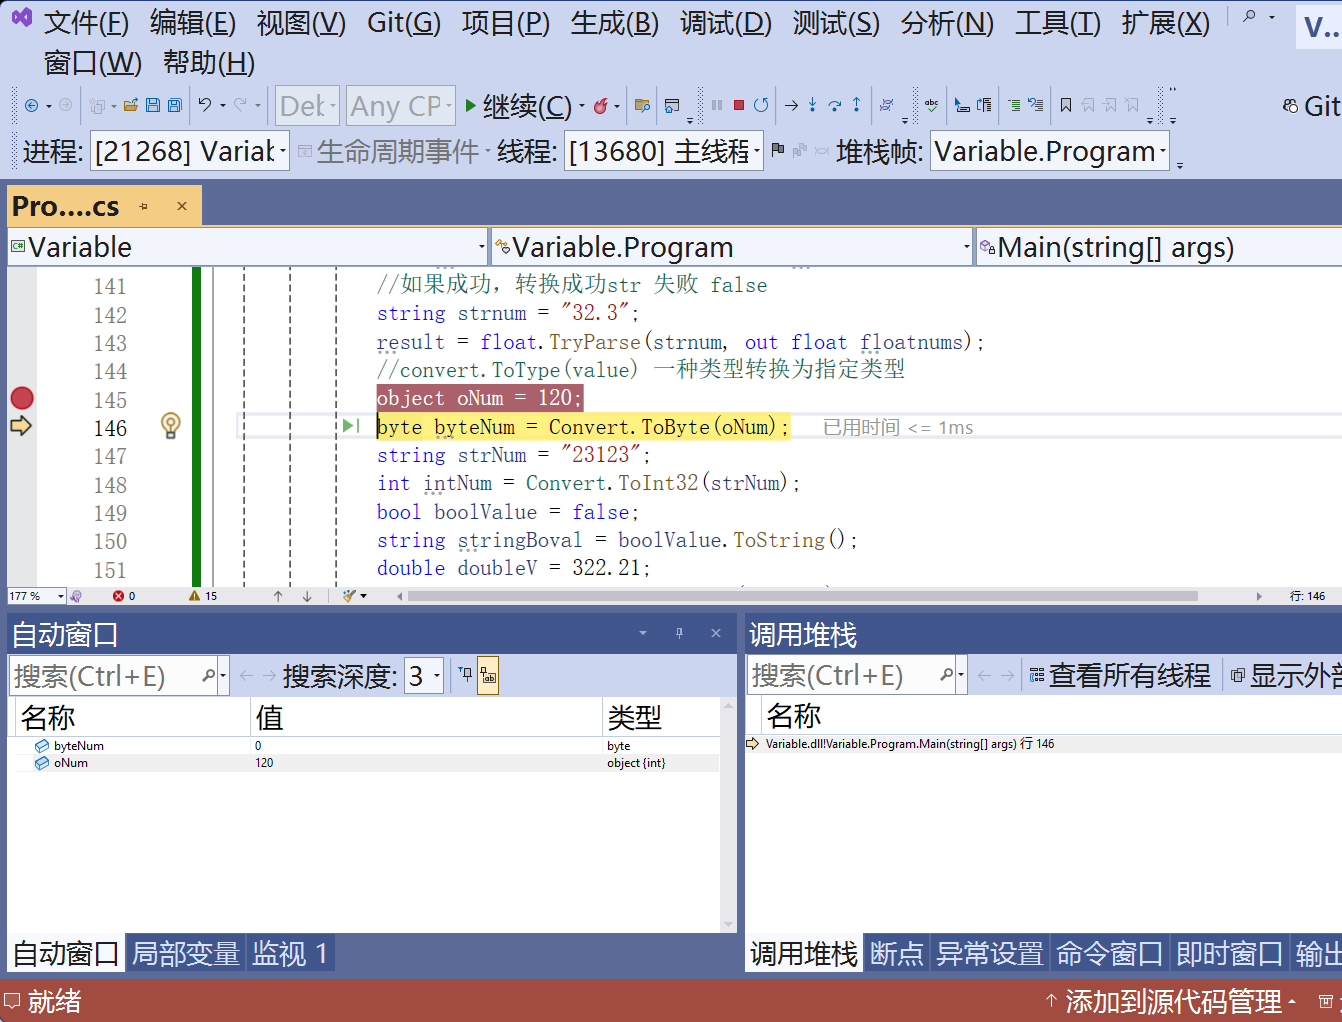This screenshot has height=1022, width=1342.
Task: Click the Save All icon
Action: point(175,105)
